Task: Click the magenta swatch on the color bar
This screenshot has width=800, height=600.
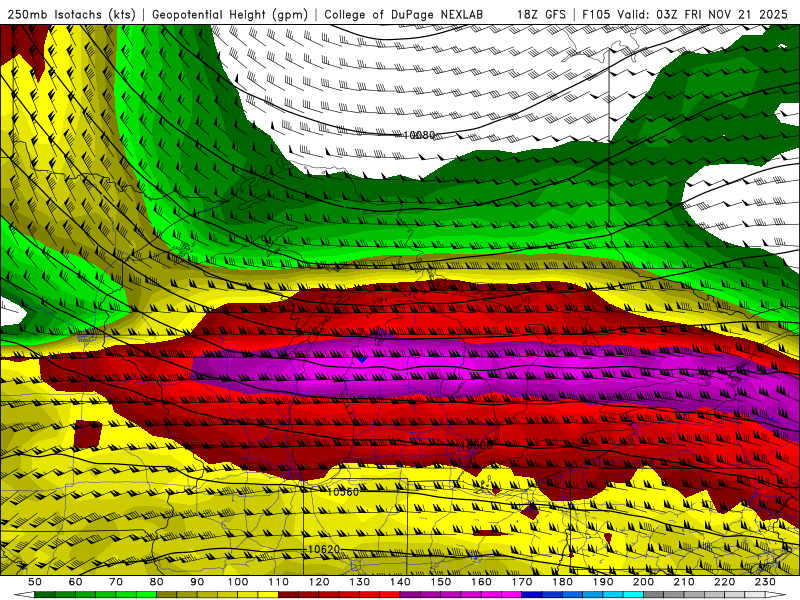Action: 511,594
